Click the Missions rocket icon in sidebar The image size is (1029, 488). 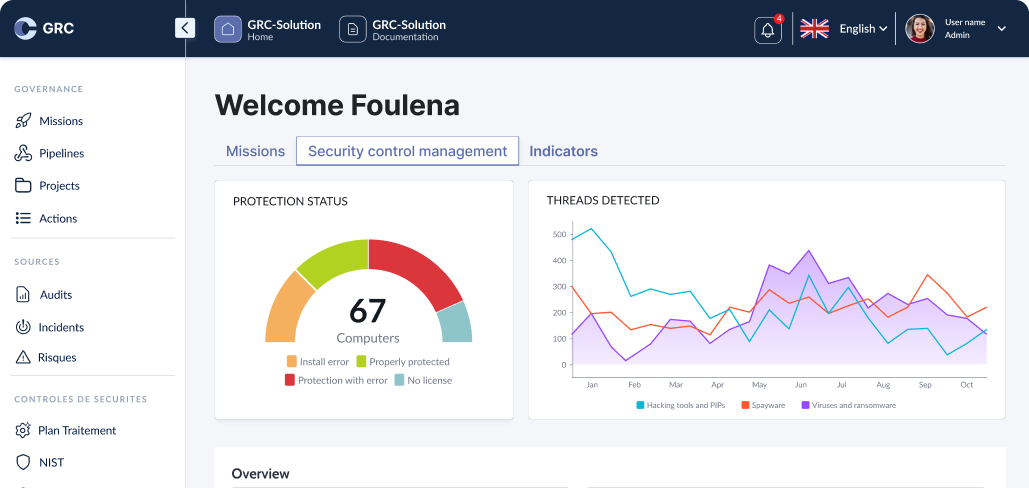point(23,121)
